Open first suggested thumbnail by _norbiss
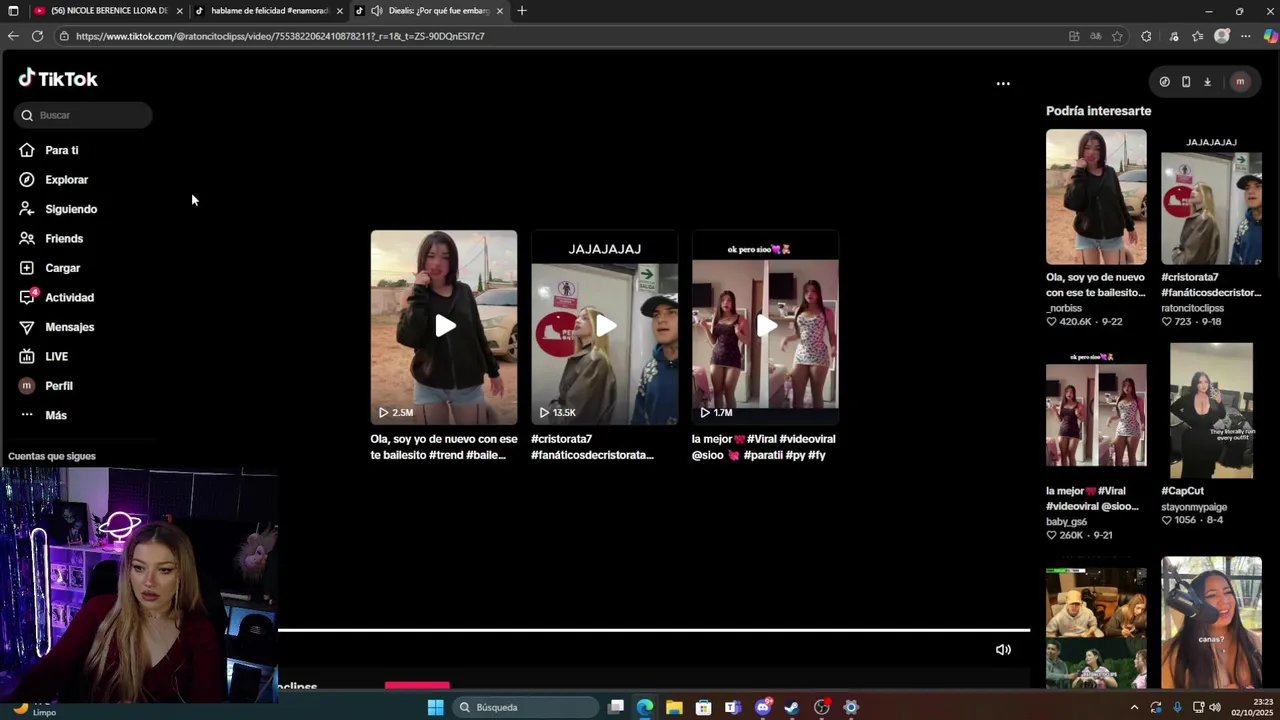This screenshot has height=720, width=1280. [1096, 197]
